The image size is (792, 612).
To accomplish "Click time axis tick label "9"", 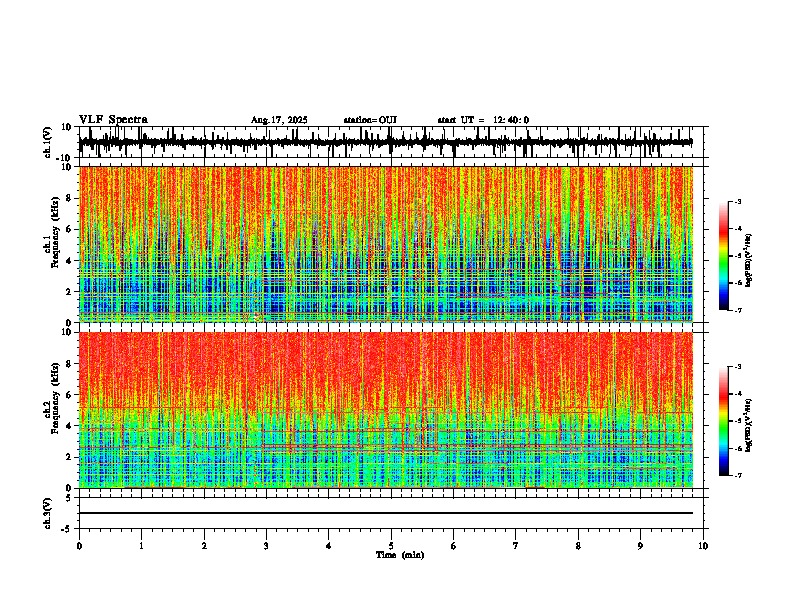I will 640,546.
